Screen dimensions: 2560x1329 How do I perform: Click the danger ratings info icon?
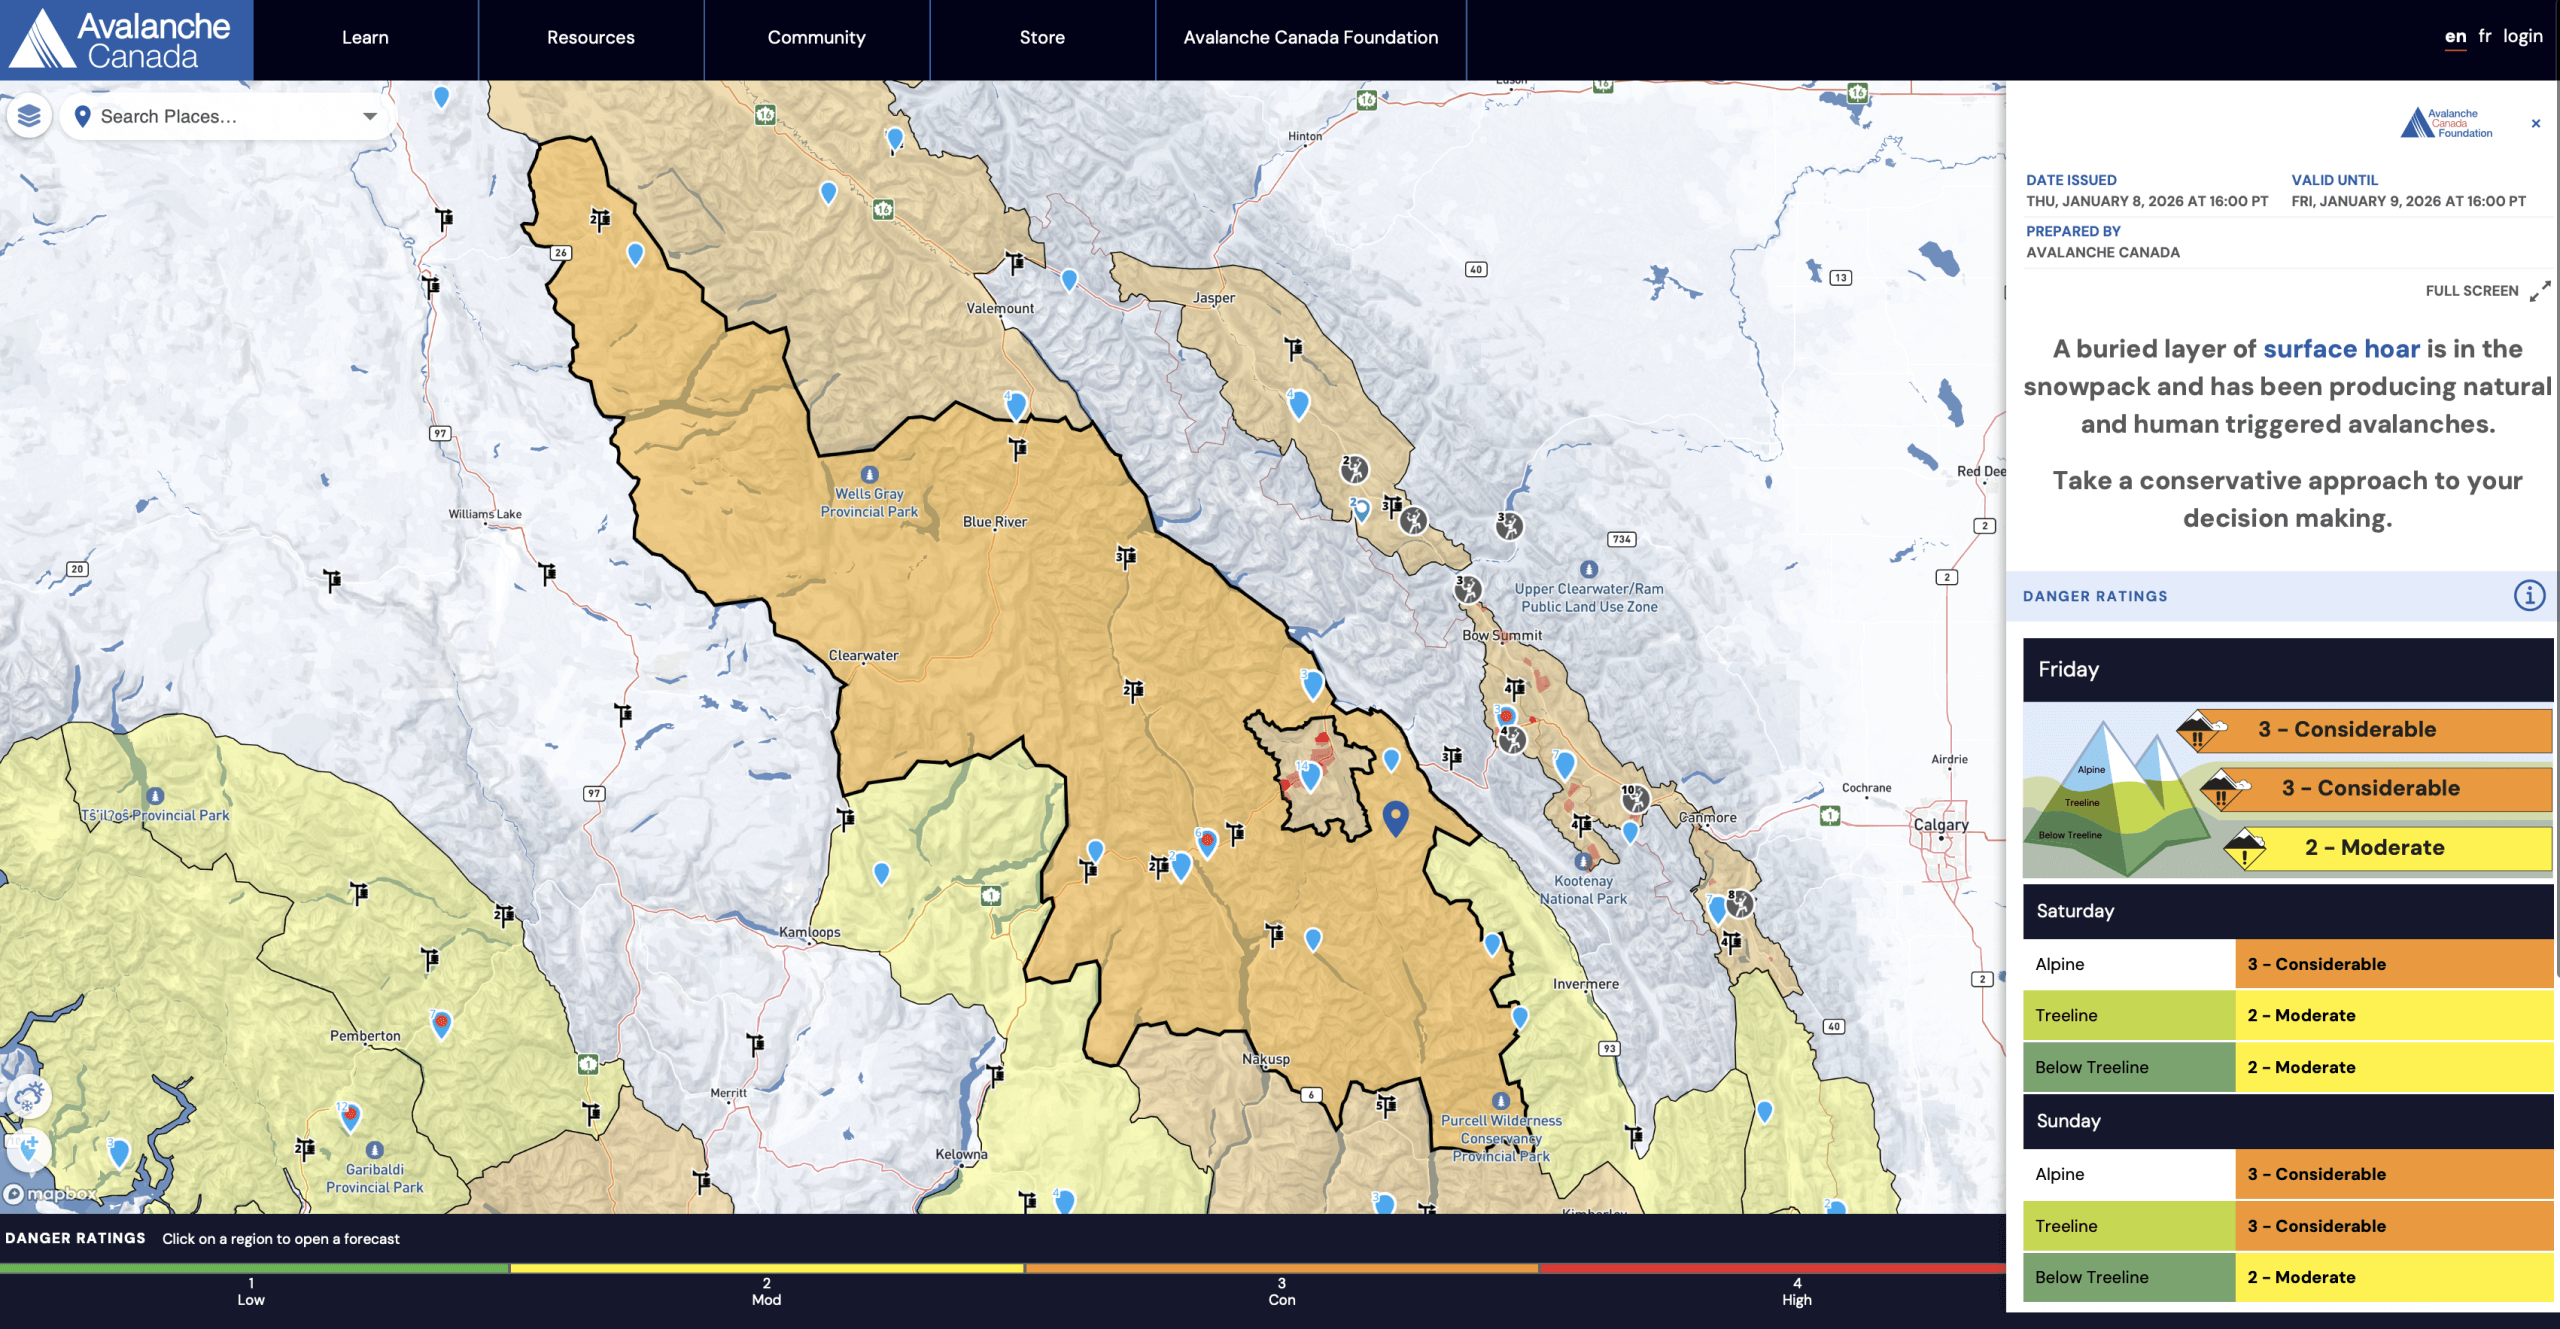pos(2529,596)
